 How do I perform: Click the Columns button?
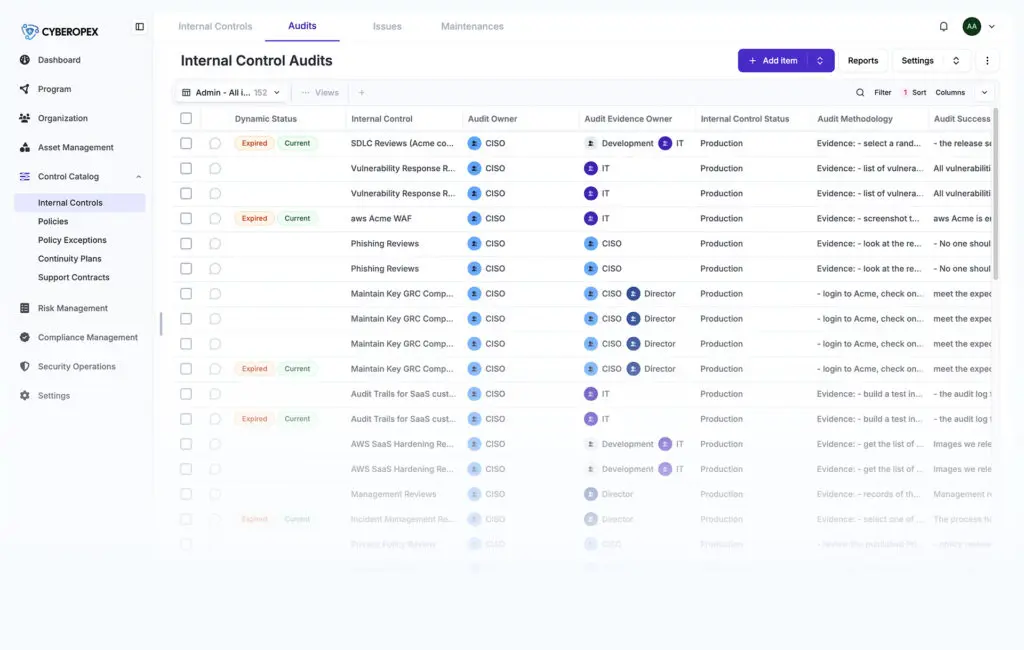click(950, 93)
